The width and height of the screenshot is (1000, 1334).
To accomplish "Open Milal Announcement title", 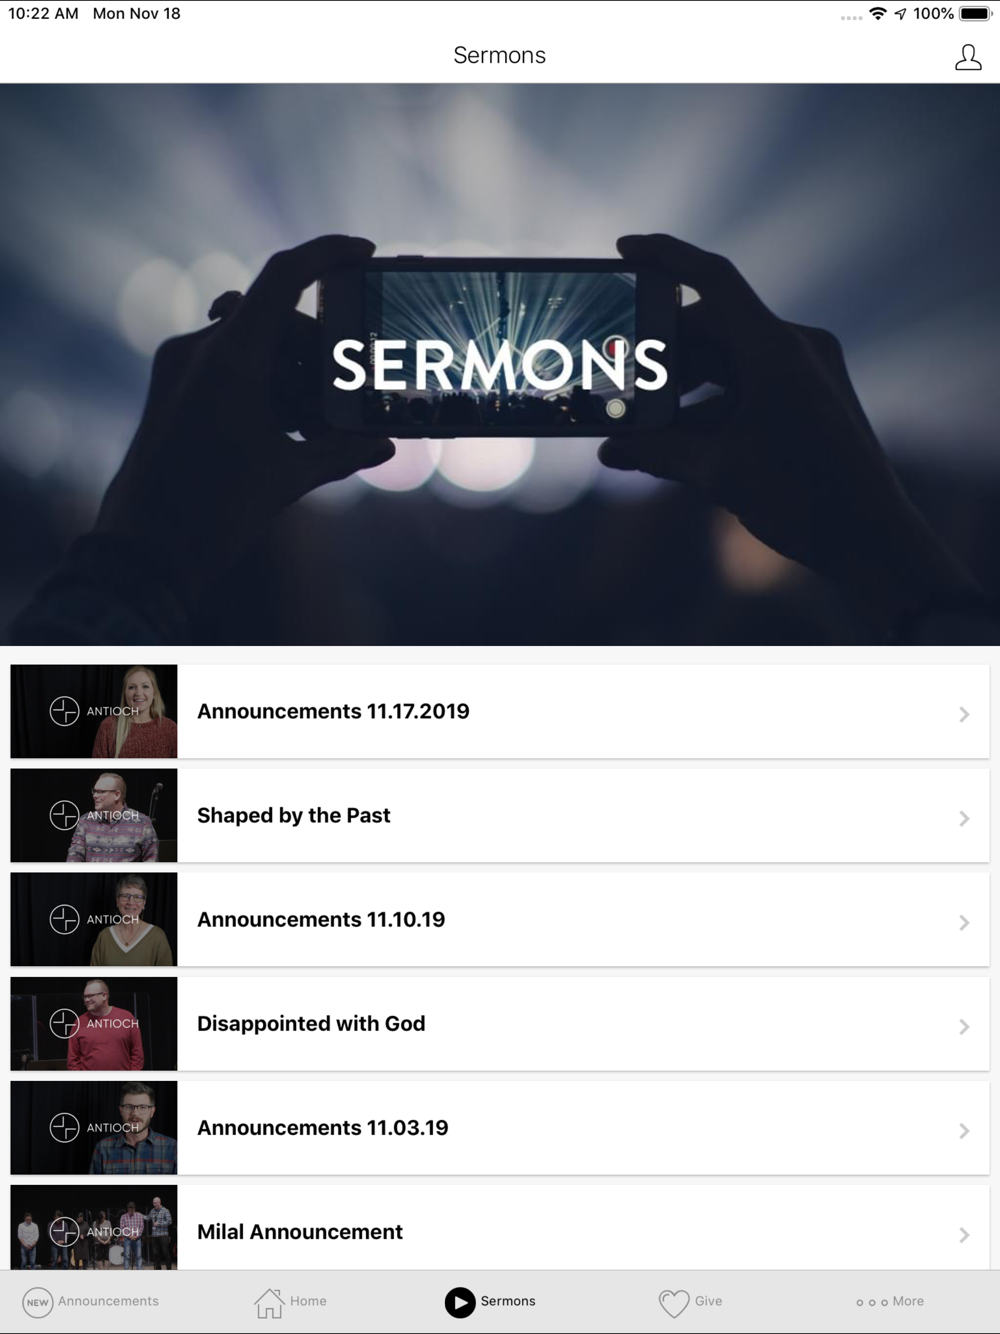I will (x=300, y=1232).
